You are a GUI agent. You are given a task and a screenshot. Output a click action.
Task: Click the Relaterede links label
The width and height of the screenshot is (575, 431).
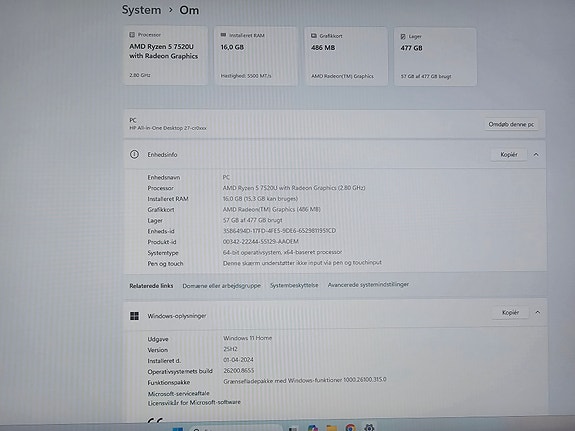point(151,286)
